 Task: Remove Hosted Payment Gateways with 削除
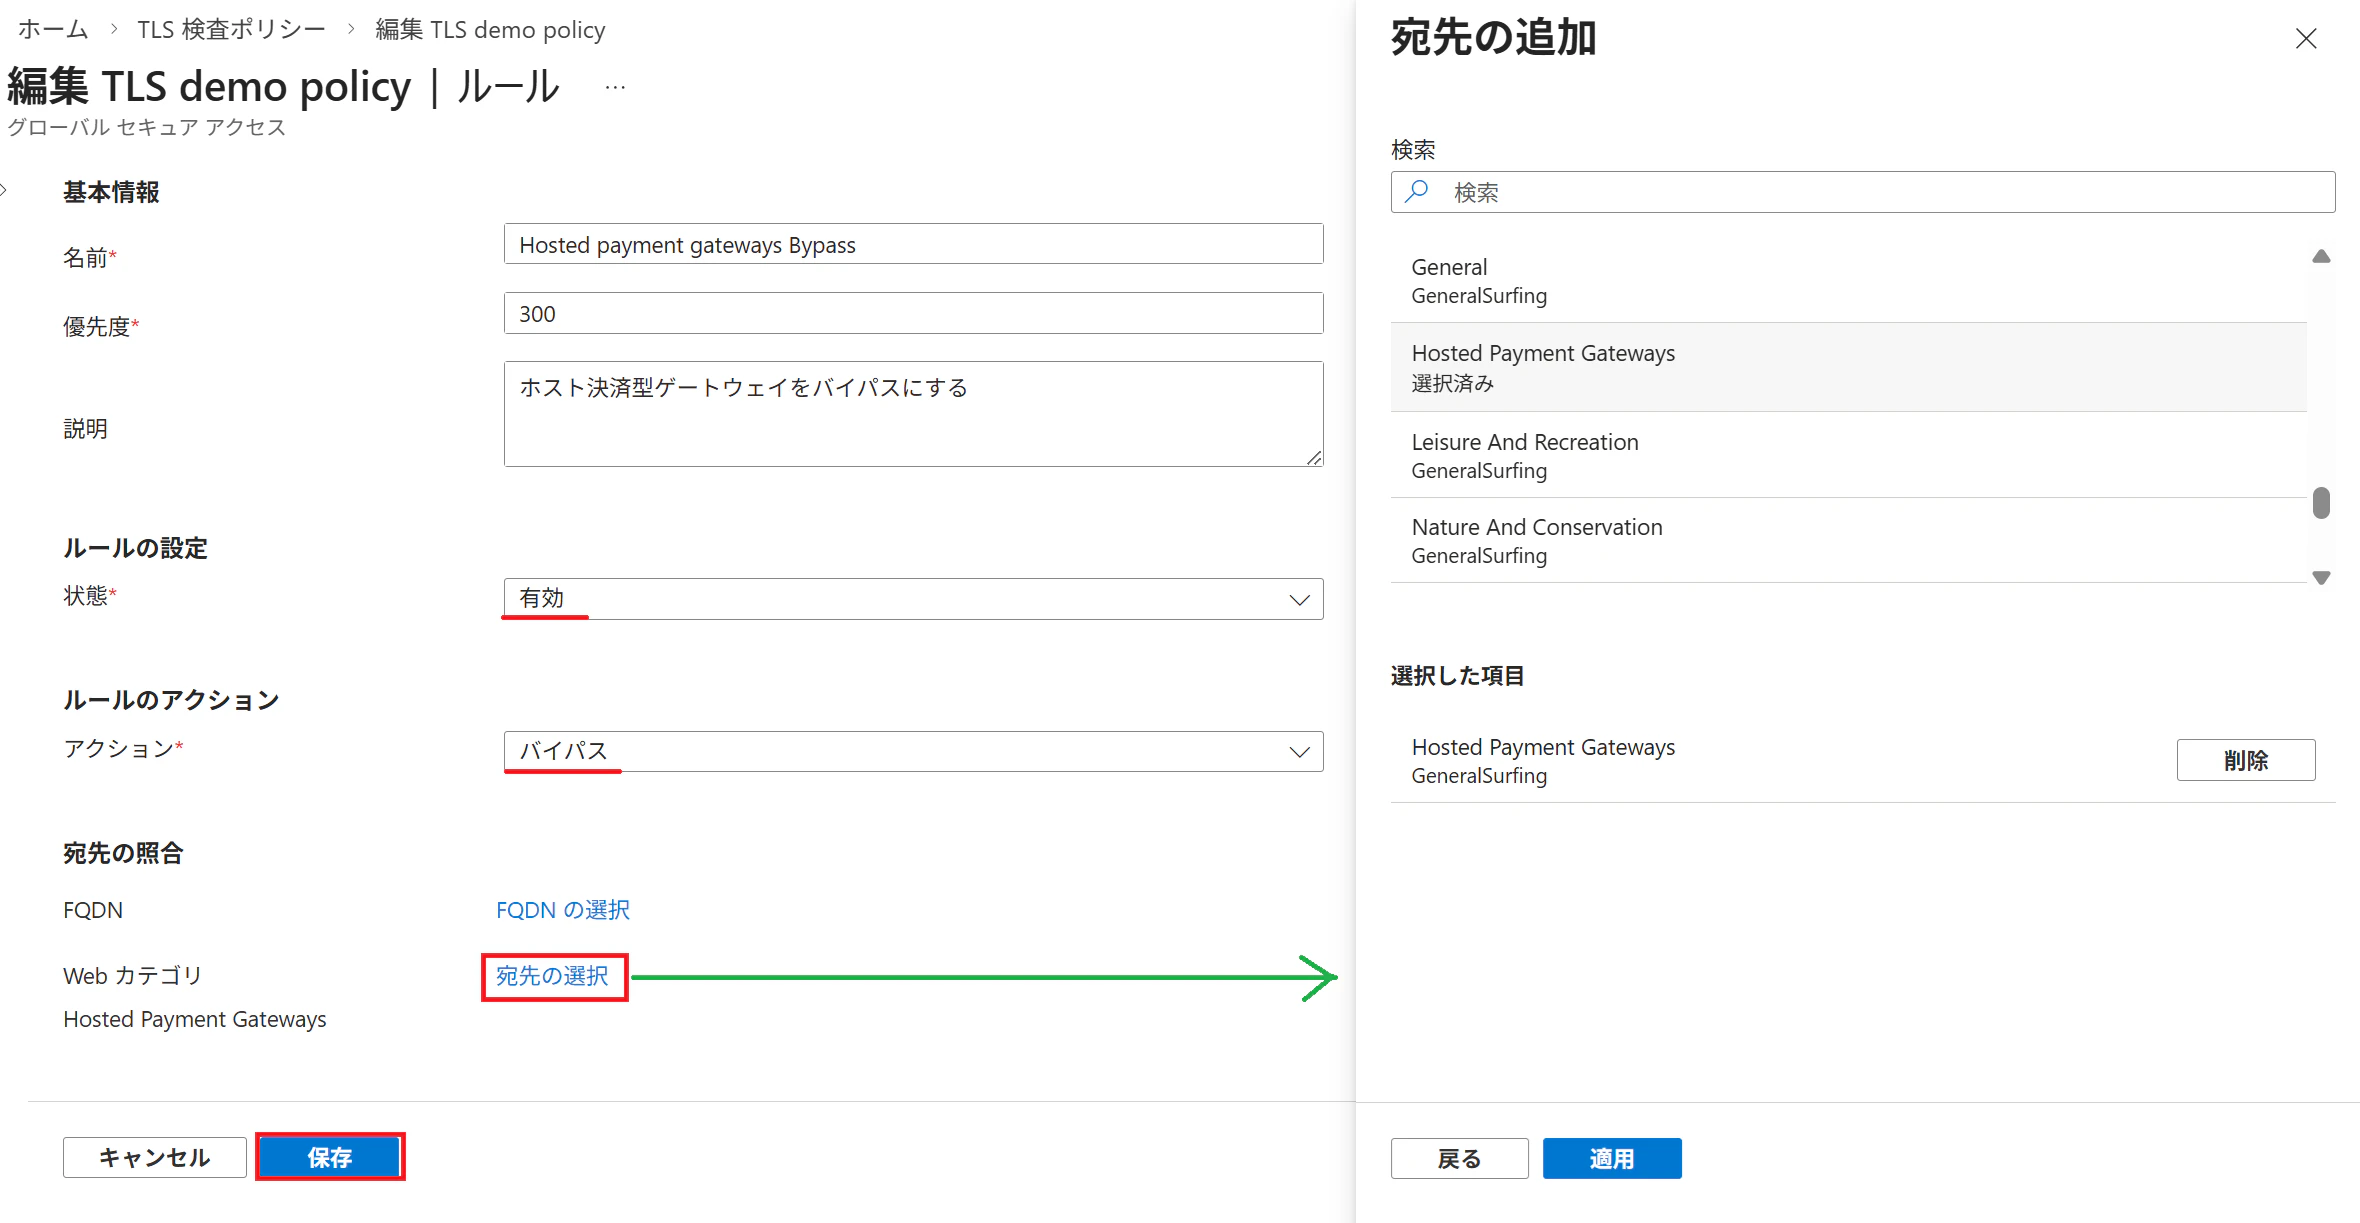point(2245,760)
